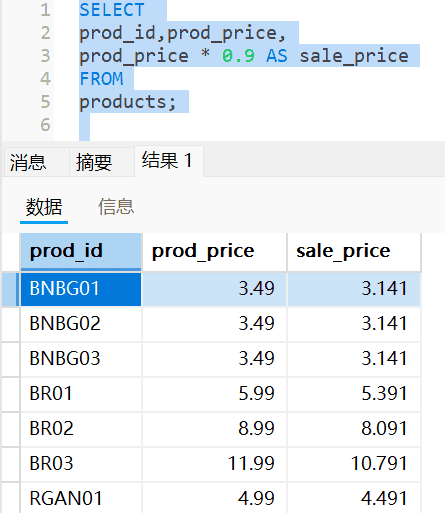Select cell BNBG01

[81, 289]
